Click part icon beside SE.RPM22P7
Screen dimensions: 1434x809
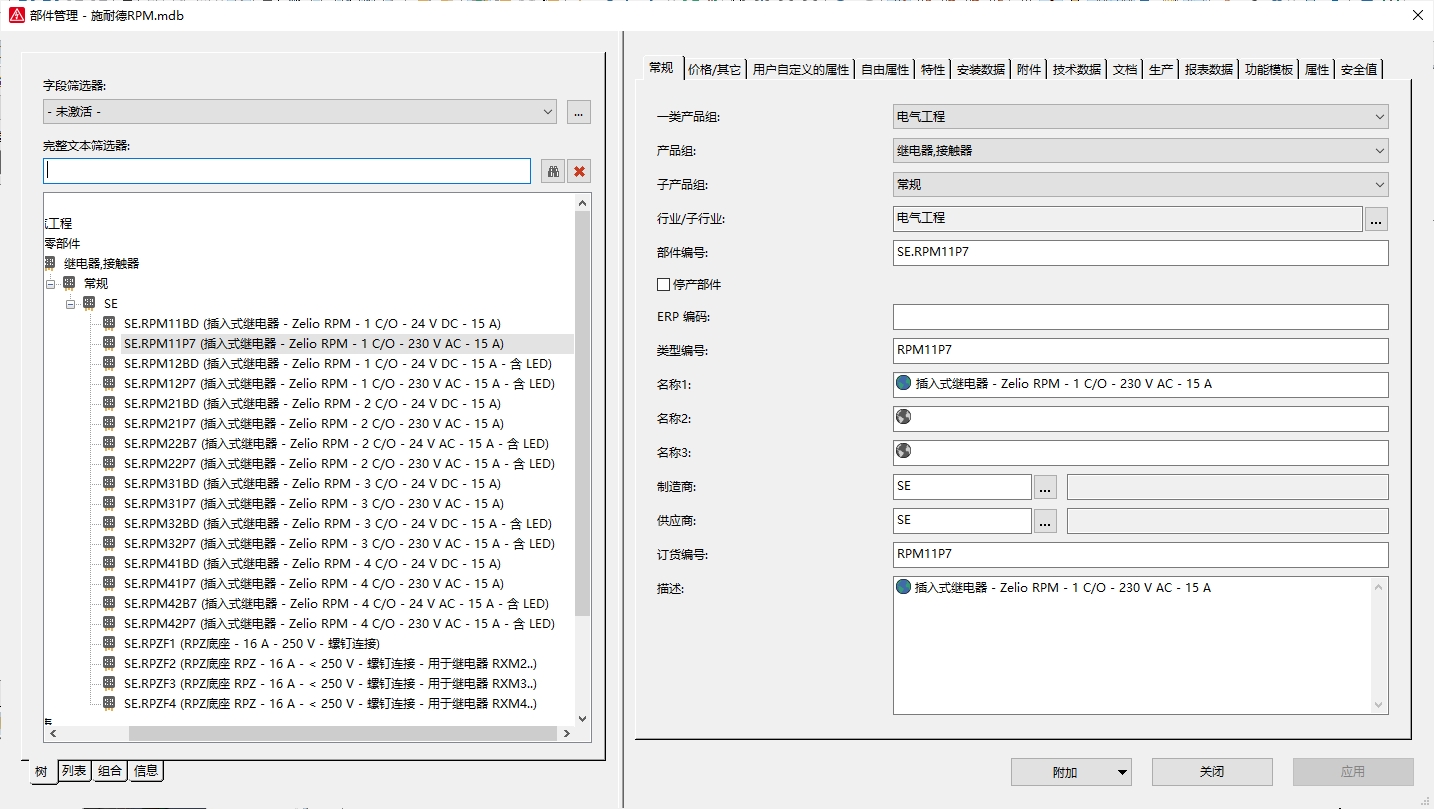pyautogui.click(x=109, y=463)
